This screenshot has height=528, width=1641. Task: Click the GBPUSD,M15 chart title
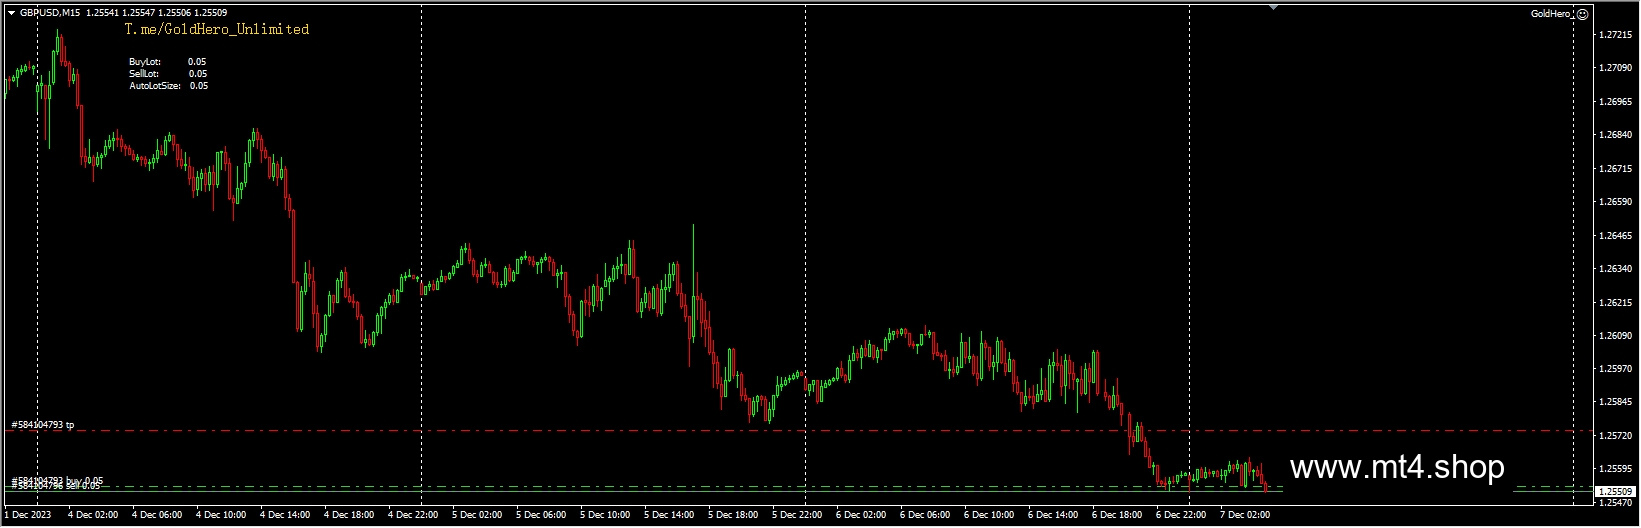coord(50,13)
